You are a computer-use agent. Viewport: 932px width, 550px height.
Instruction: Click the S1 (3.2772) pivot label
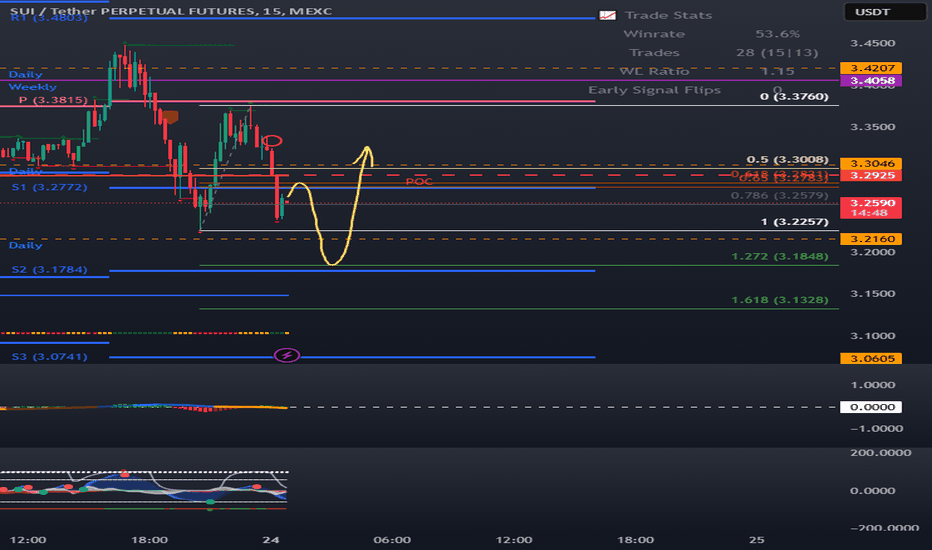pyautogui.click(x=49, y=187)
